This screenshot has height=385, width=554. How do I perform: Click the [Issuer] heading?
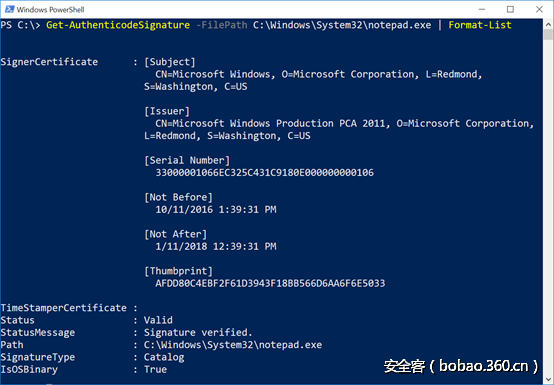click(x=167, y=111)
